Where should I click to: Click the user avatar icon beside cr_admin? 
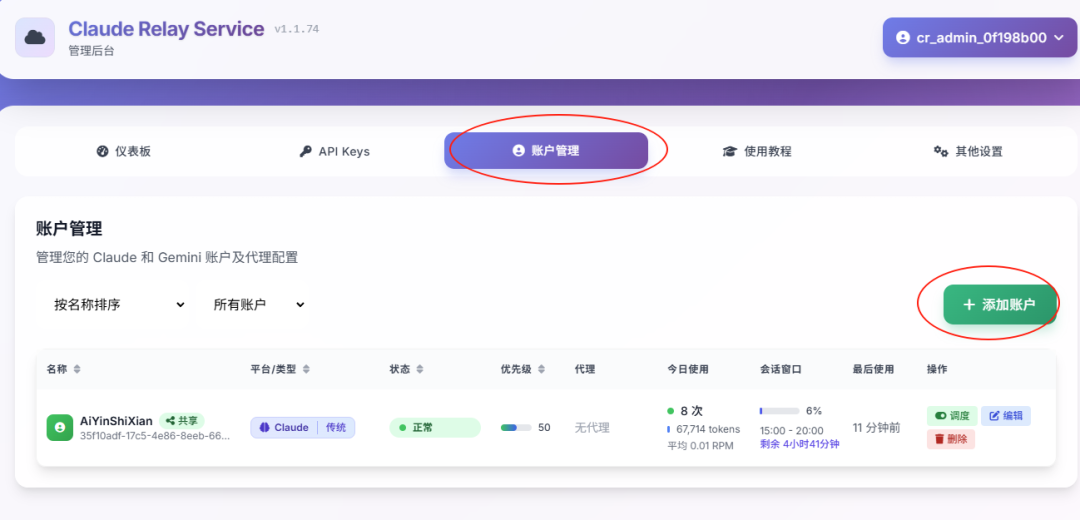pyautogui.click(x=903, y=38)
